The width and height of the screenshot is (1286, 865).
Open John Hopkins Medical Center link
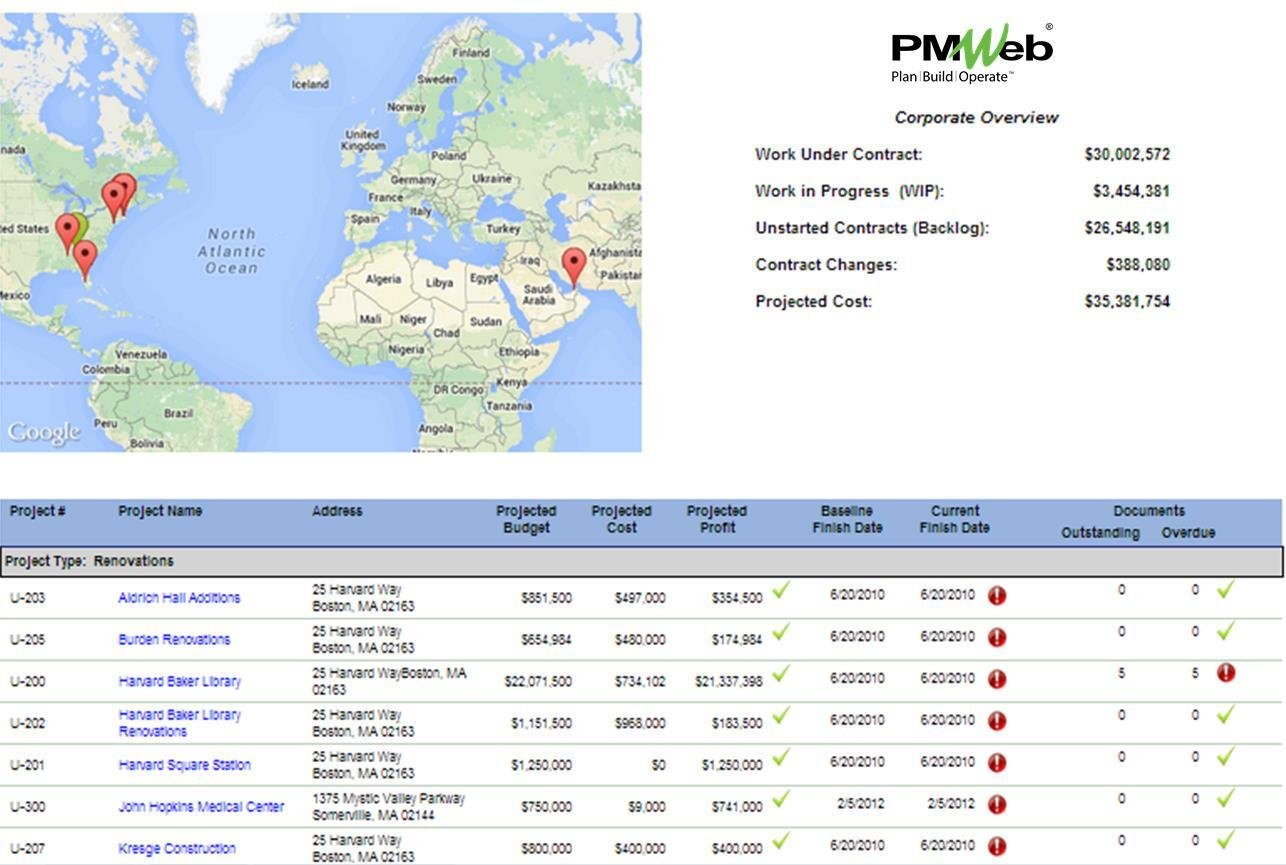point(201,807)
